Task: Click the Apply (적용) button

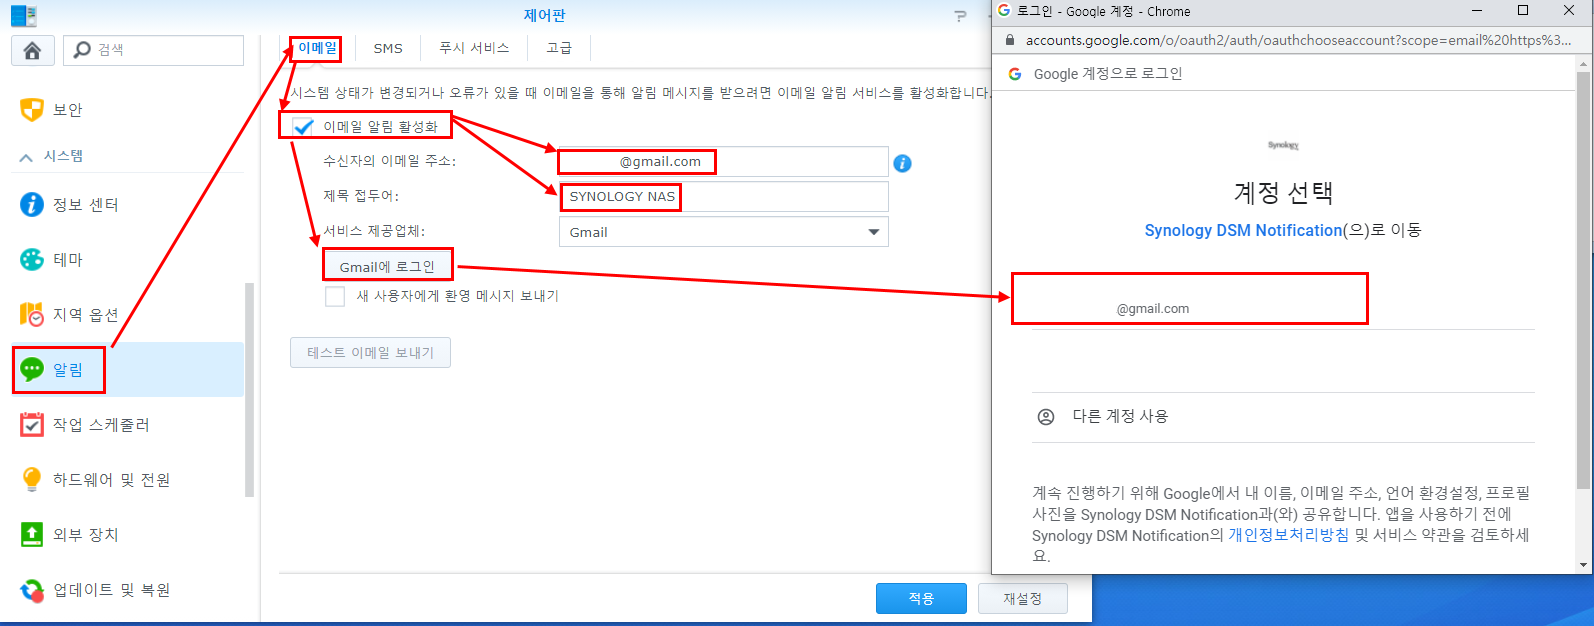Action: 921,598
